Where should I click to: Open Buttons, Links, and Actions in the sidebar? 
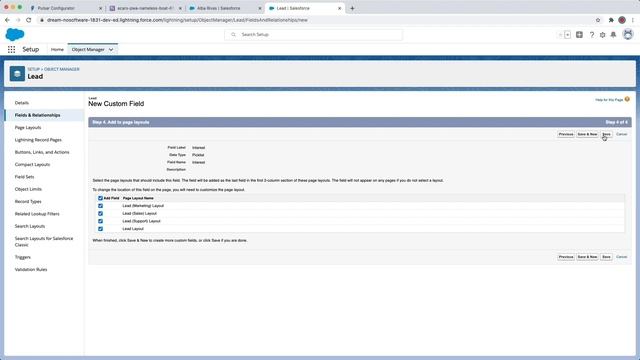42,152
